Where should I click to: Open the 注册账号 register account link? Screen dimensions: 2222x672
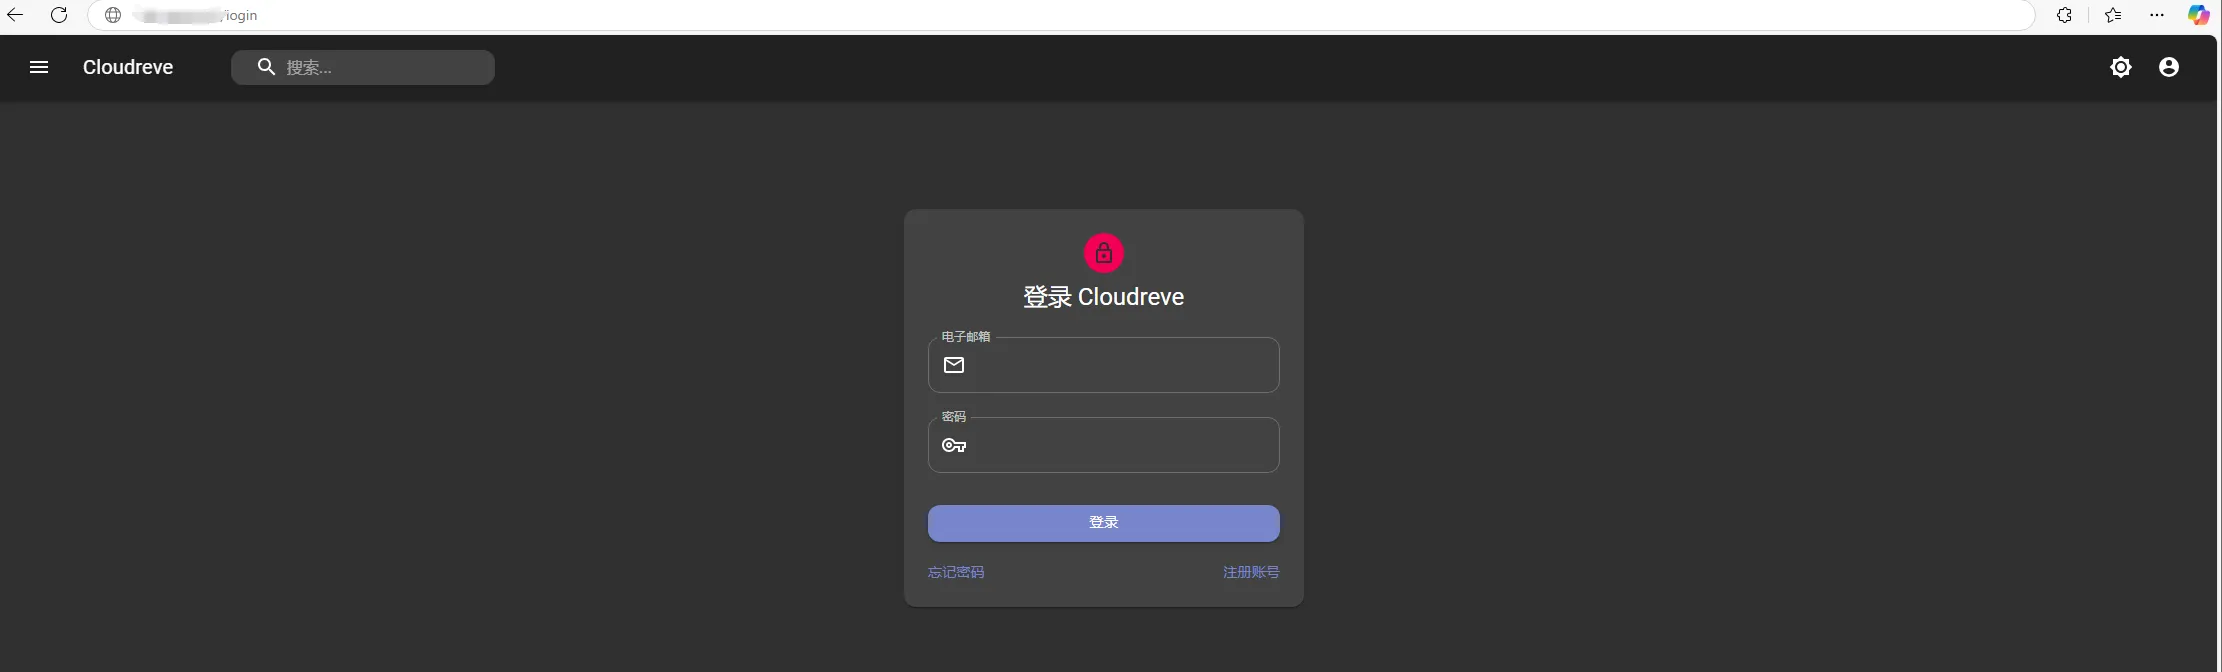(1251, 572)
